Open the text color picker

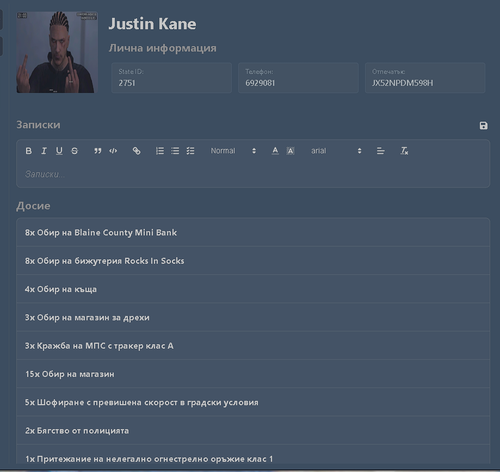tap(275, 151)
